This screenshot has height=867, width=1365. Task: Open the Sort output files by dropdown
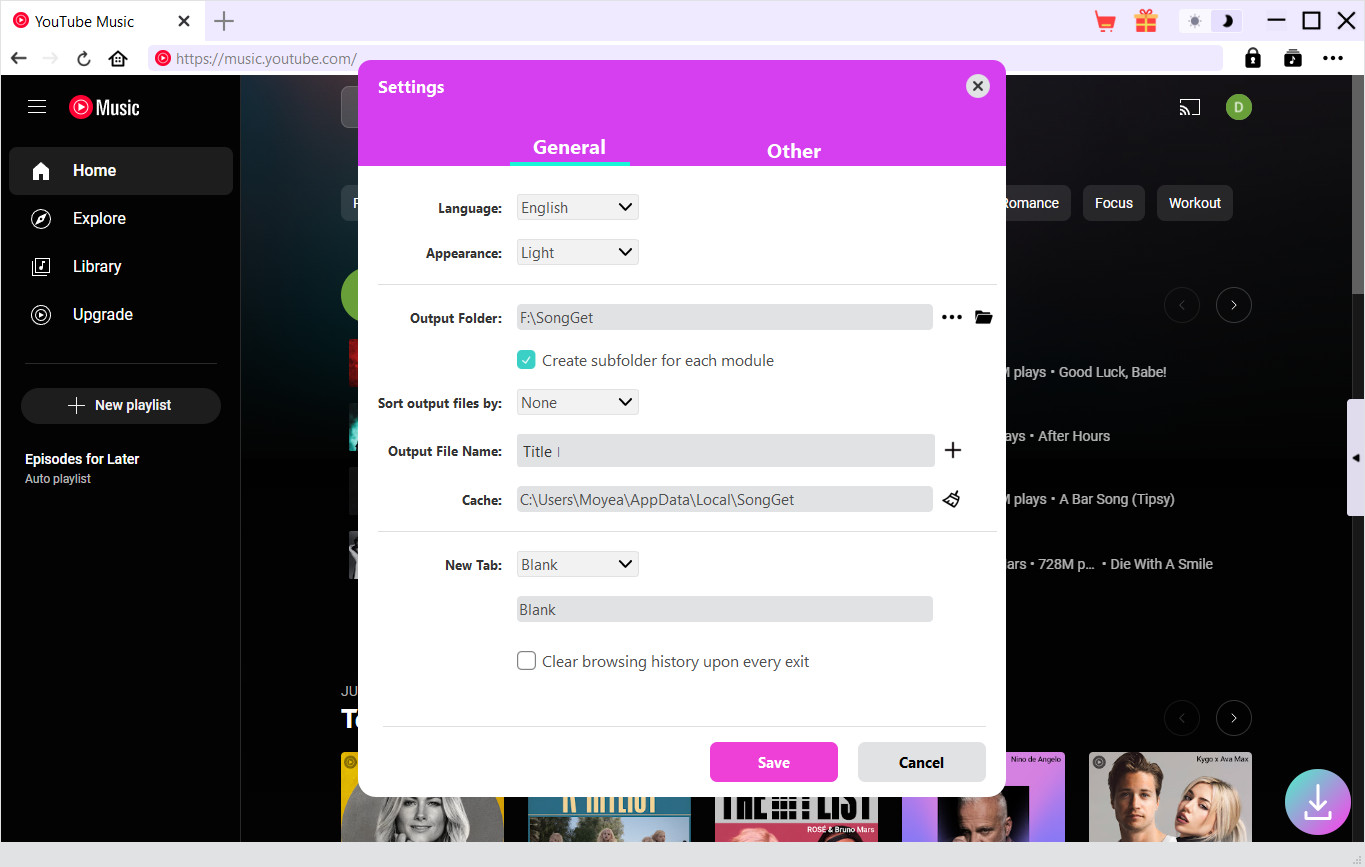click(577, 402)
